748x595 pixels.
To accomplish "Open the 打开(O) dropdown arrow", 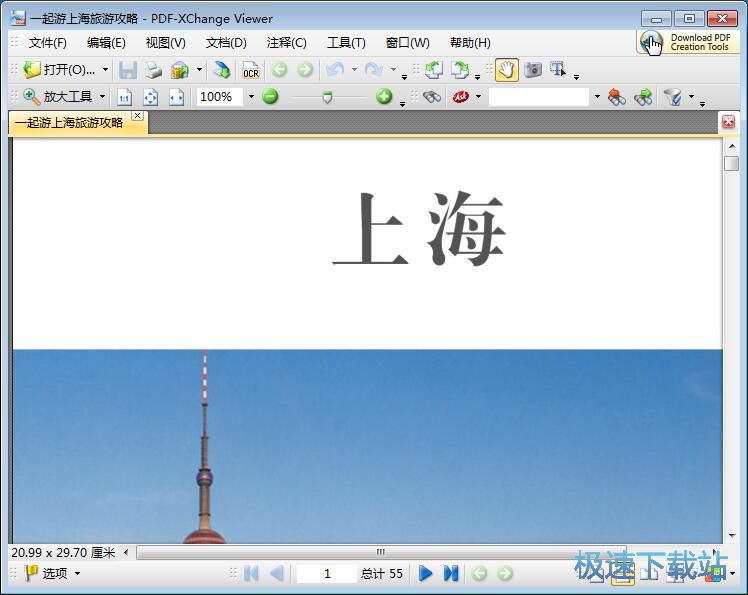I will click(x=105, y=70).
